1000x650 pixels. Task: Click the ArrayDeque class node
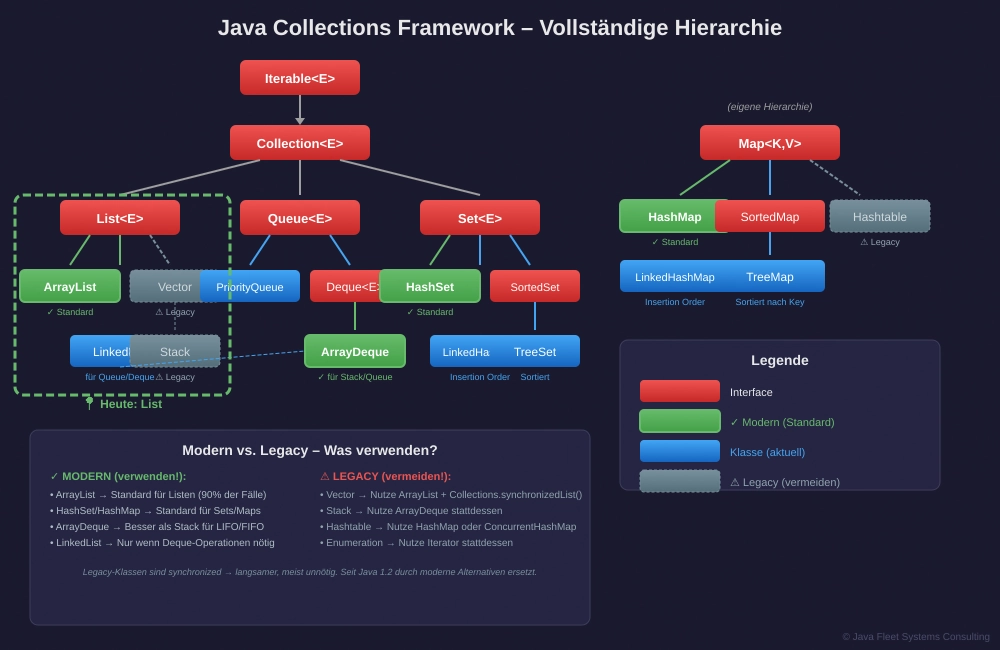[x=355, y=351]
